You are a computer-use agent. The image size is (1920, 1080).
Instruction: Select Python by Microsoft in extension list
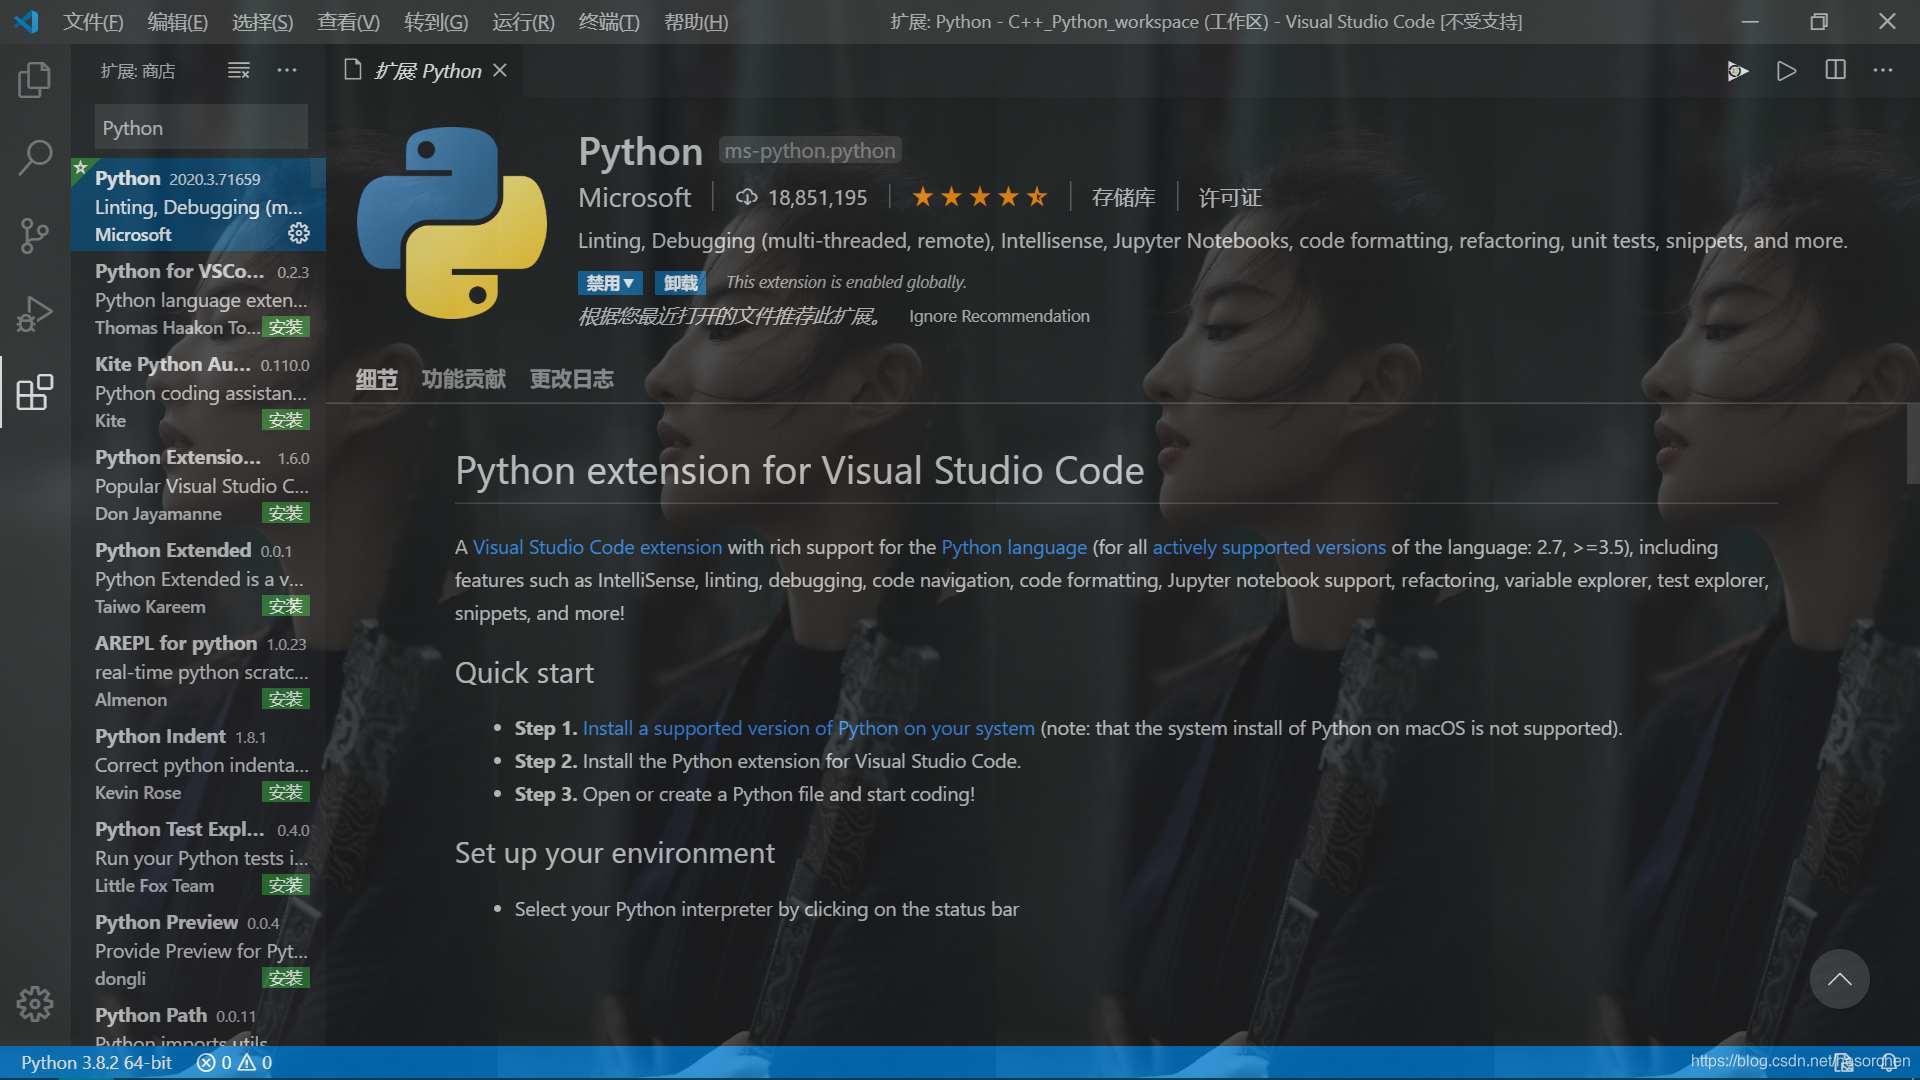coord(198,205)
